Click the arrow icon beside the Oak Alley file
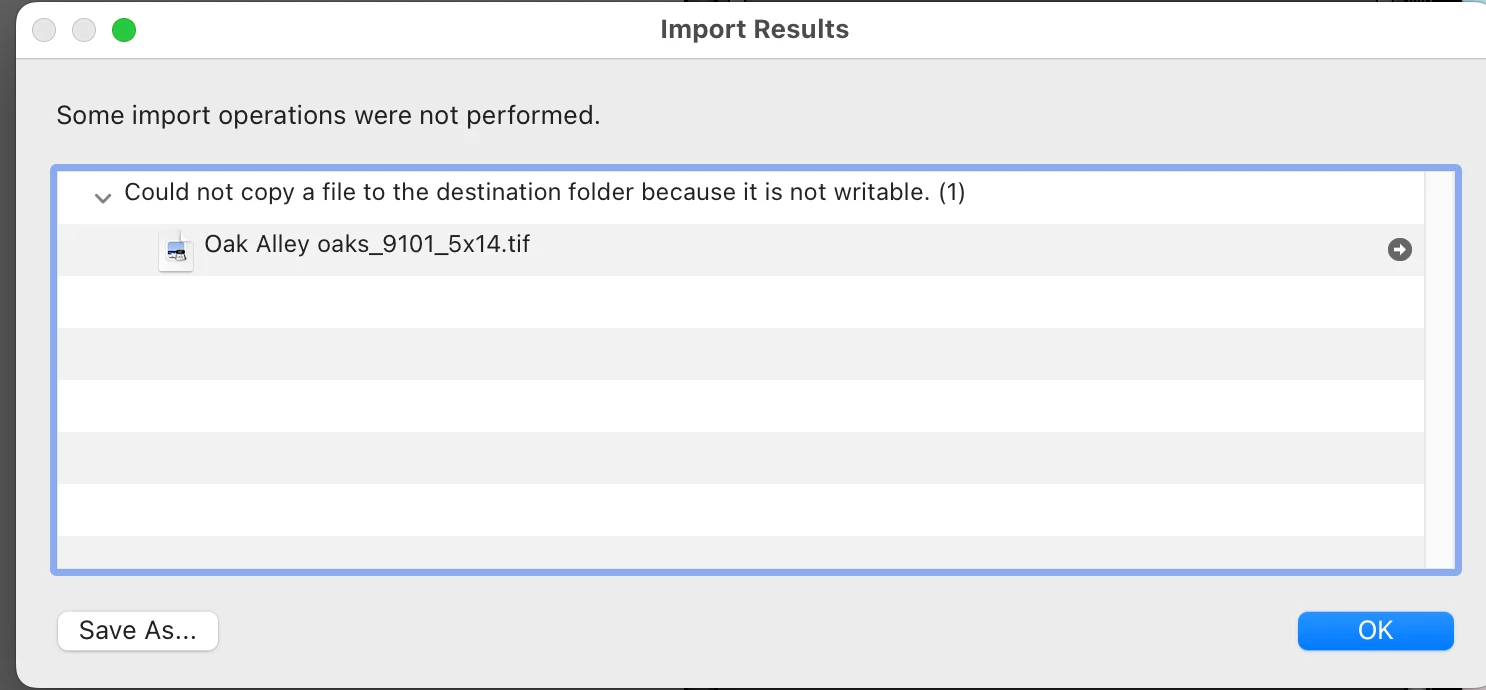This screenshot has width=1486, height=690. click(1400, 250)
